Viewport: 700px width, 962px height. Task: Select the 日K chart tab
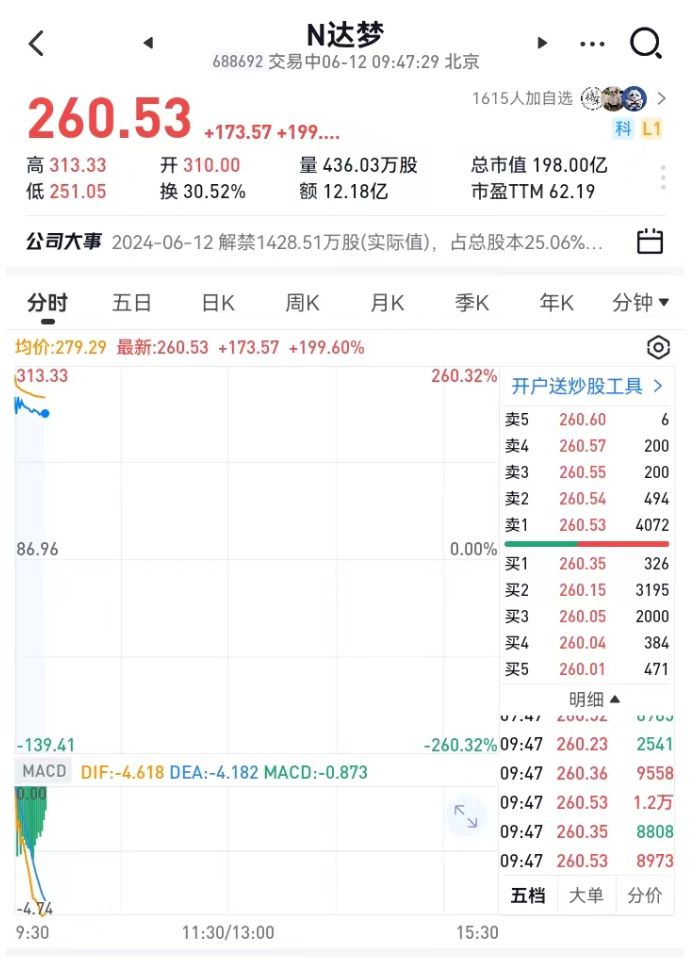(218, 303)
